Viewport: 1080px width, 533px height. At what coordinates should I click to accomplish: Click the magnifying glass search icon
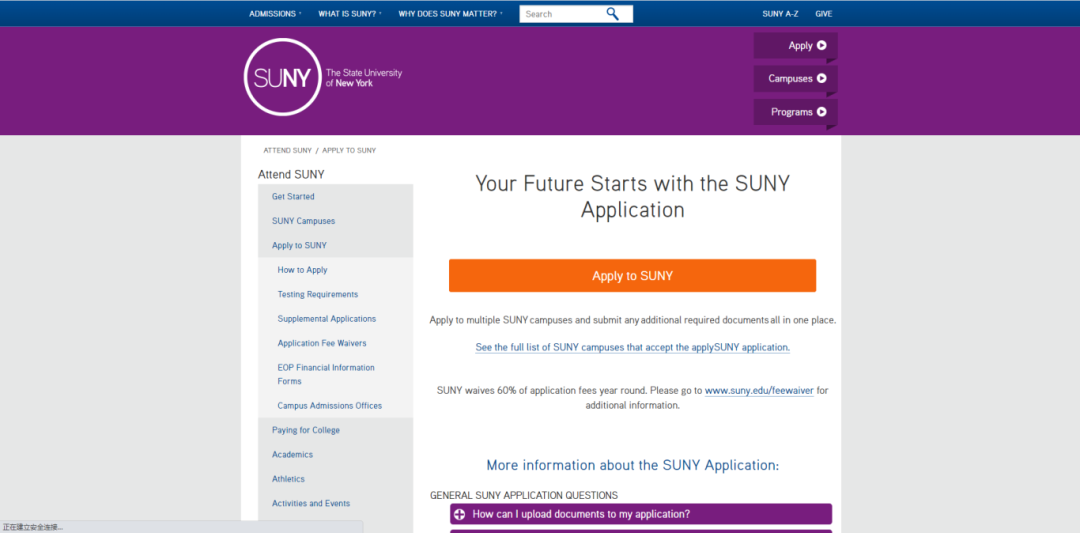tap(612, 14)
